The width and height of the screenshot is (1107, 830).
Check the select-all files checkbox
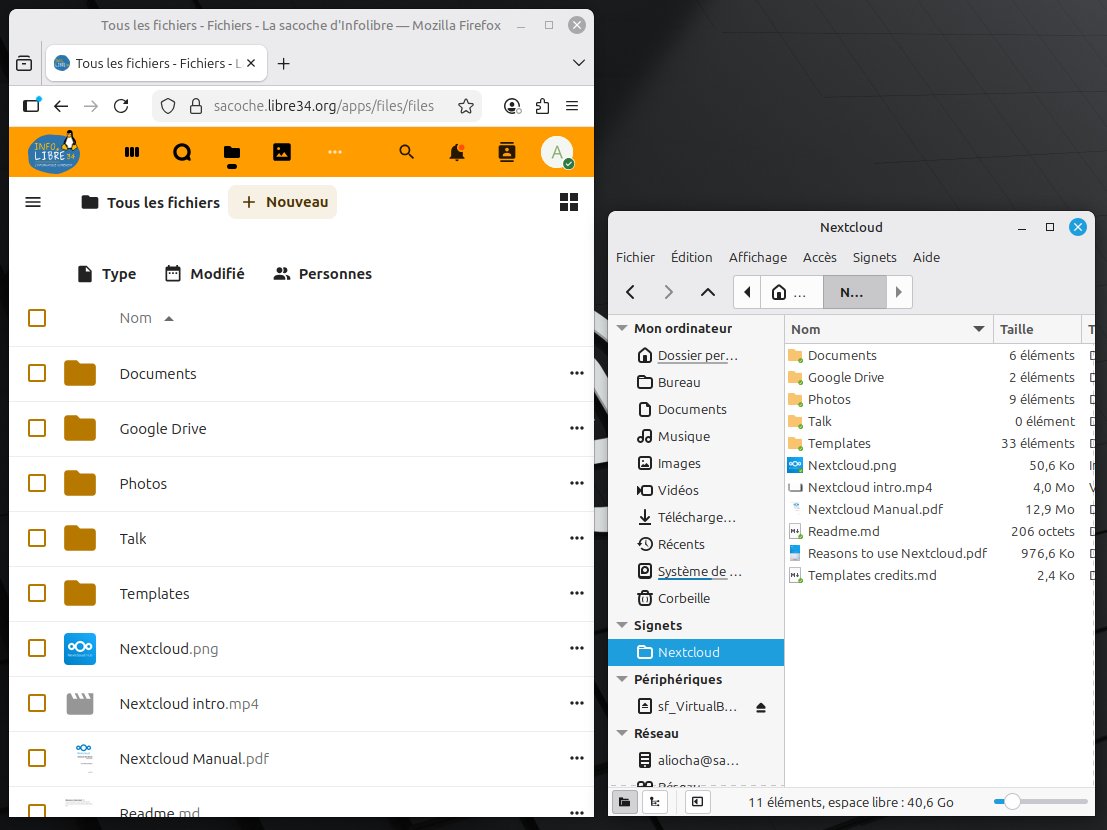click(37, 318)
